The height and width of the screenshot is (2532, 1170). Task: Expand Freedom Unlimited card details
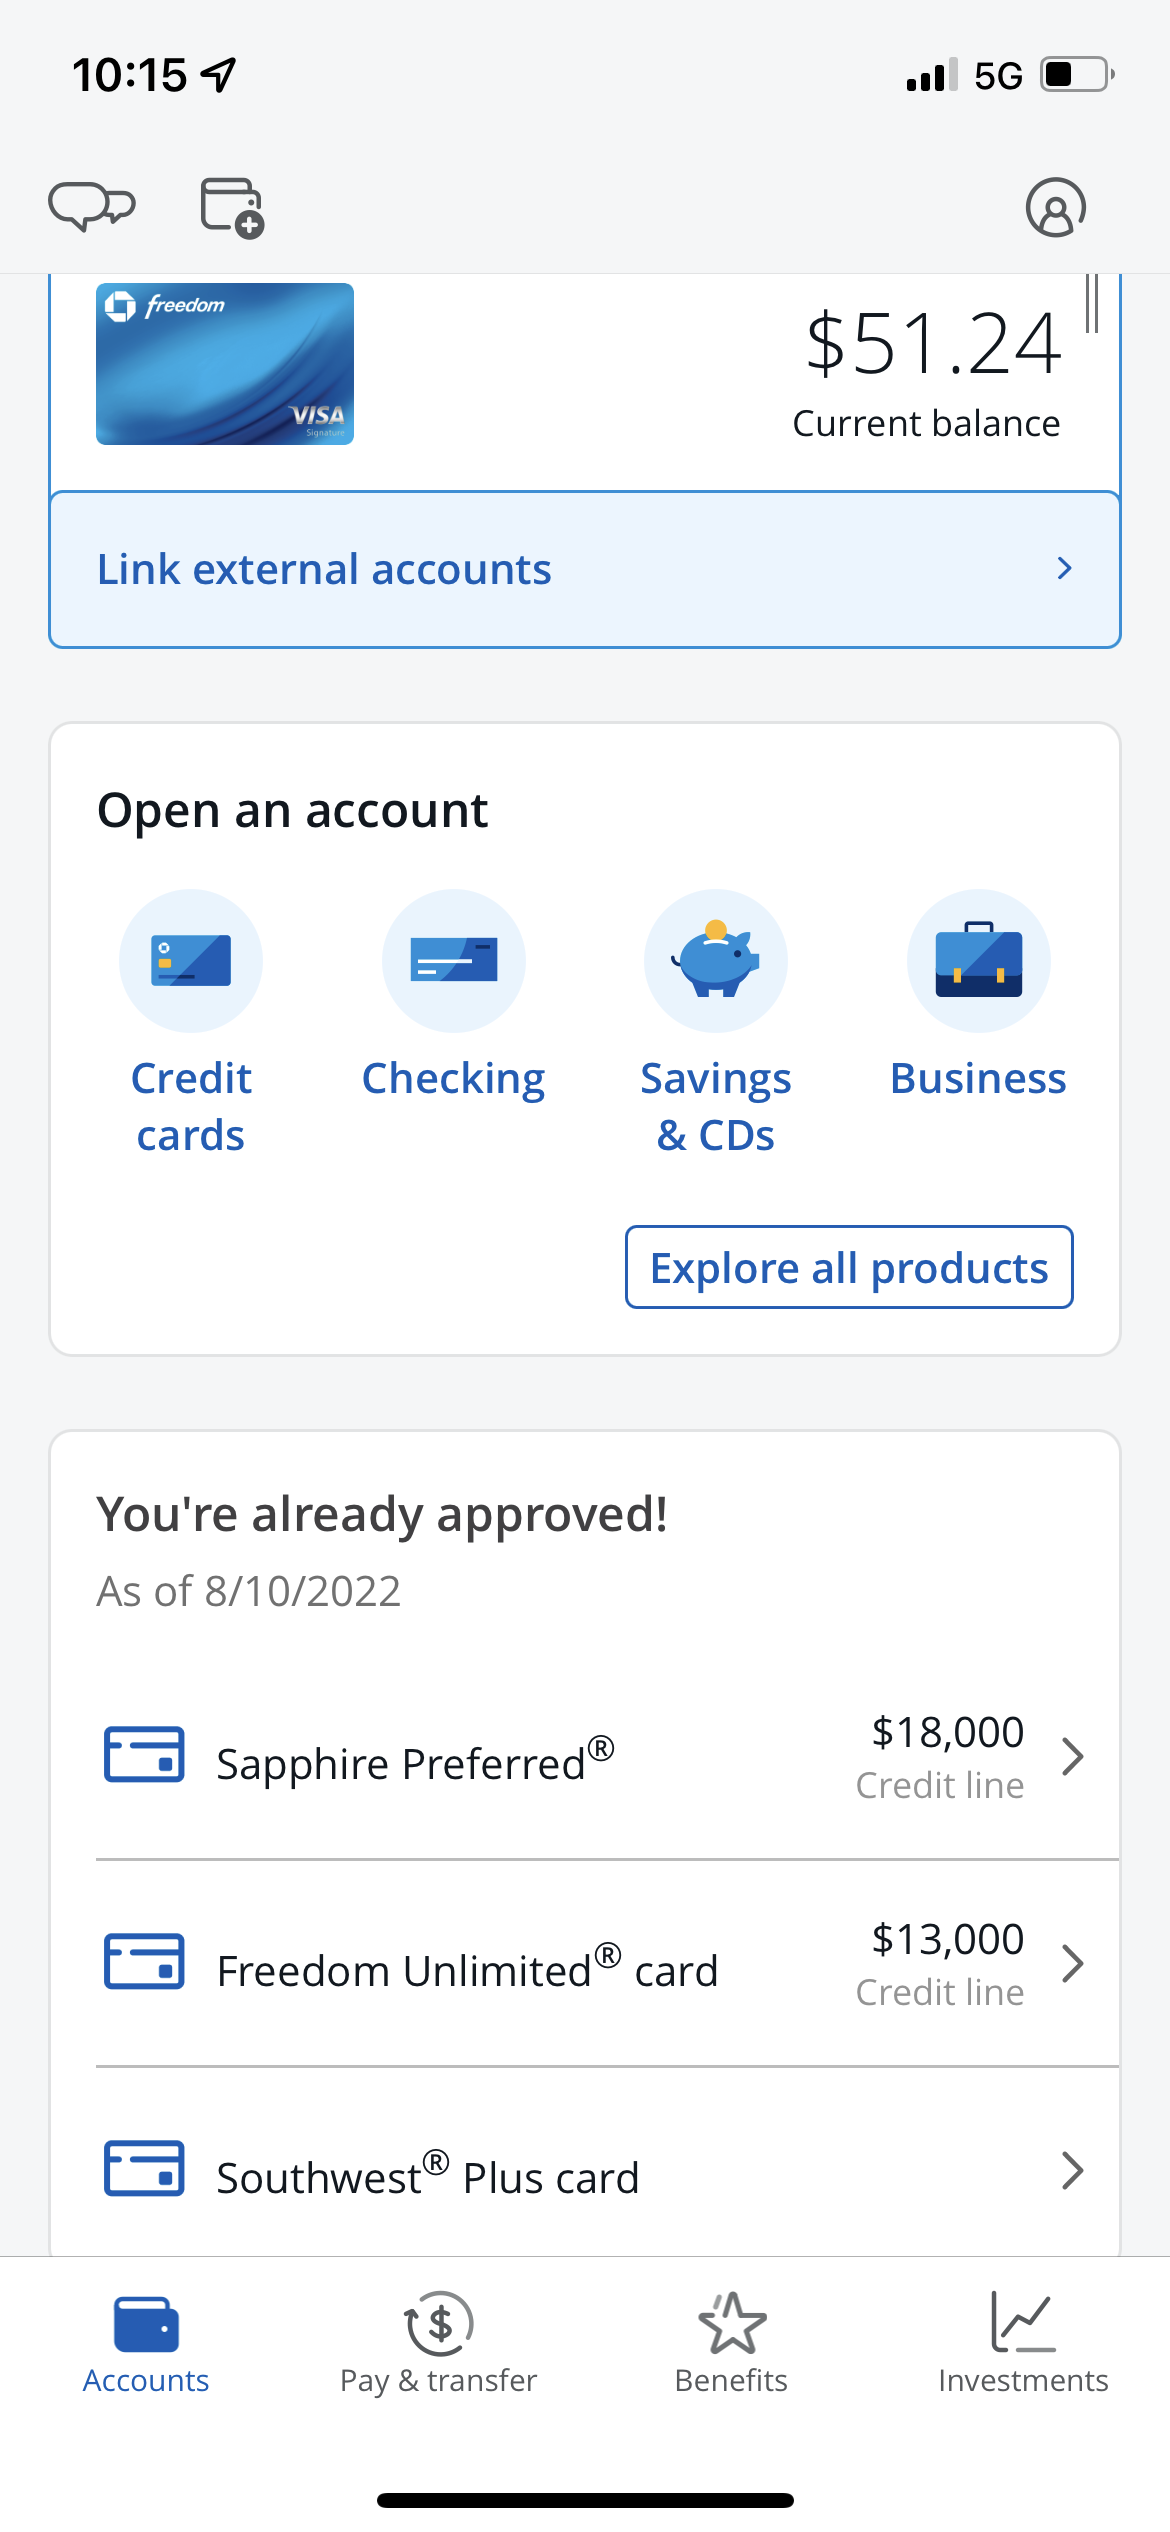(x=1072, y=1964)
